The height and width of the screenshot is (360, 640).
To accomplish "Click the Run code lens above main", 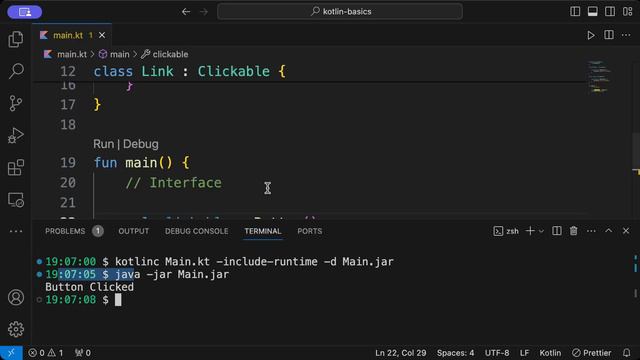I will click(104, 144).
